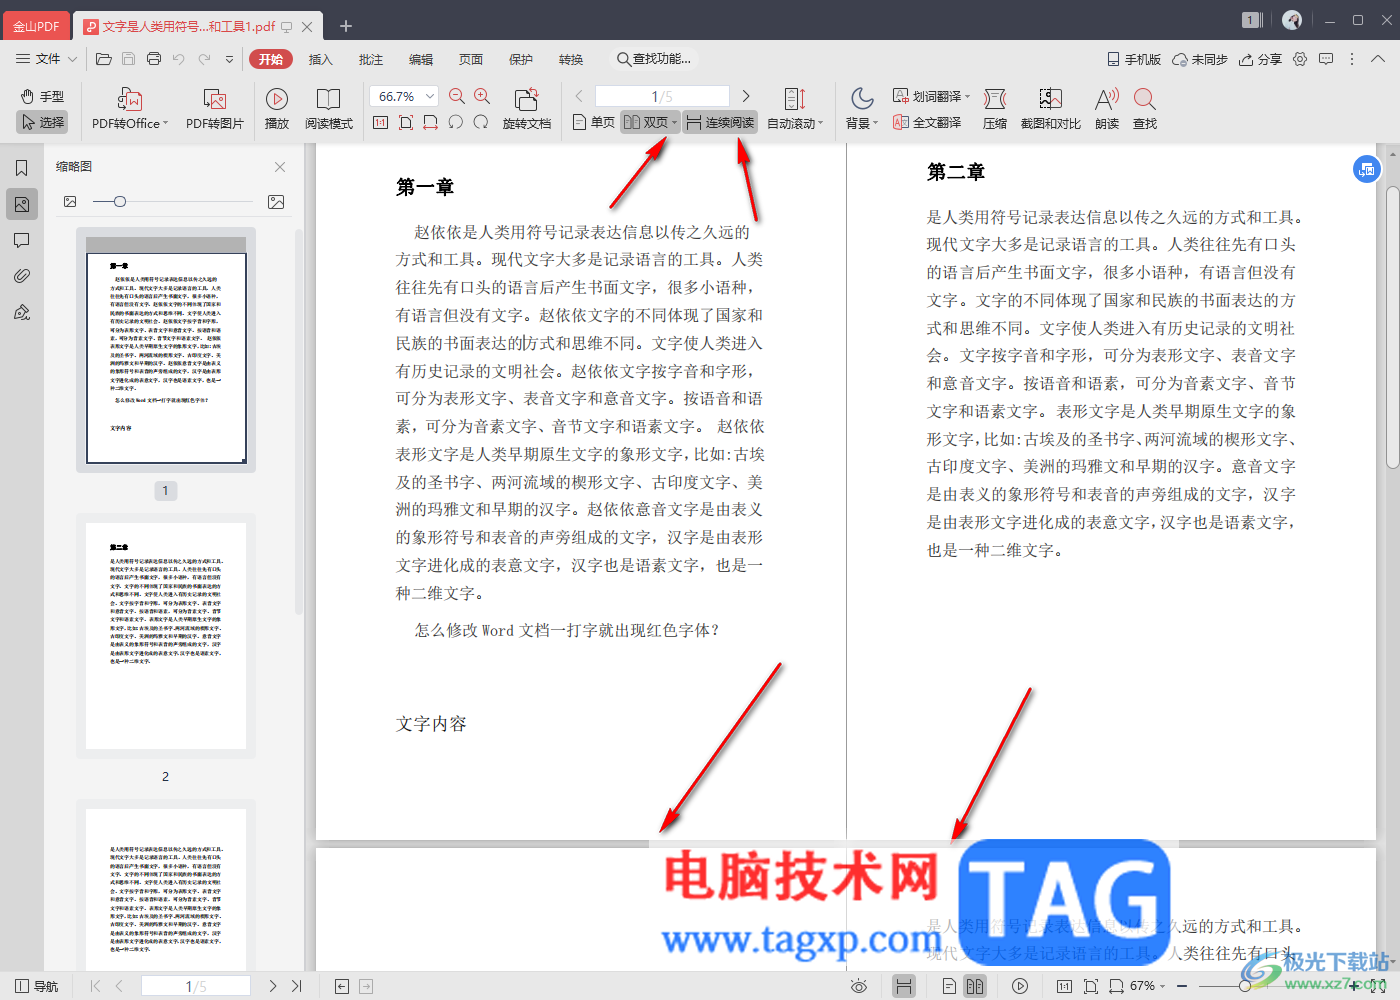
Task: Open settings gear in title area
Action: point(1300,59)
